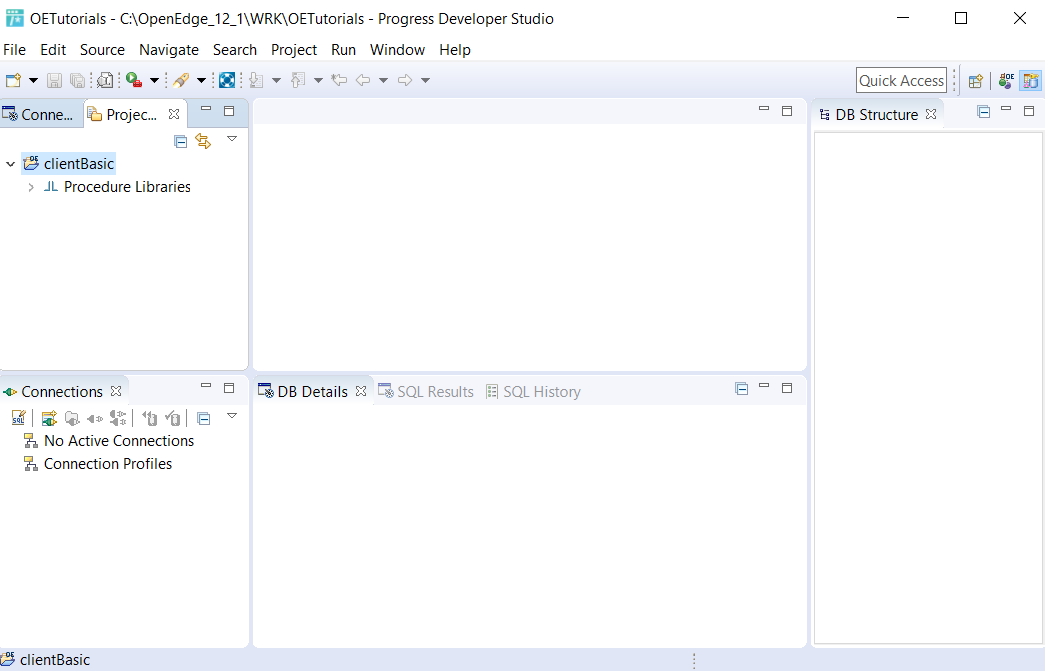Switch to the SQL History tab
The height and width of the screenshot is (671, 1045).
(x=533, y=392)
